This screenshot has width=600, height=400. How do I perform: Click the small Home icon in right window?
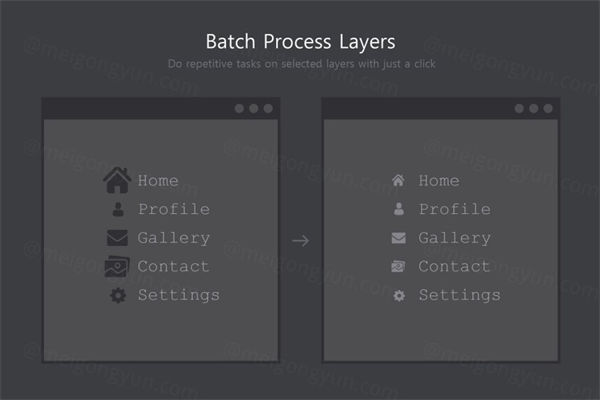point(398,181)
